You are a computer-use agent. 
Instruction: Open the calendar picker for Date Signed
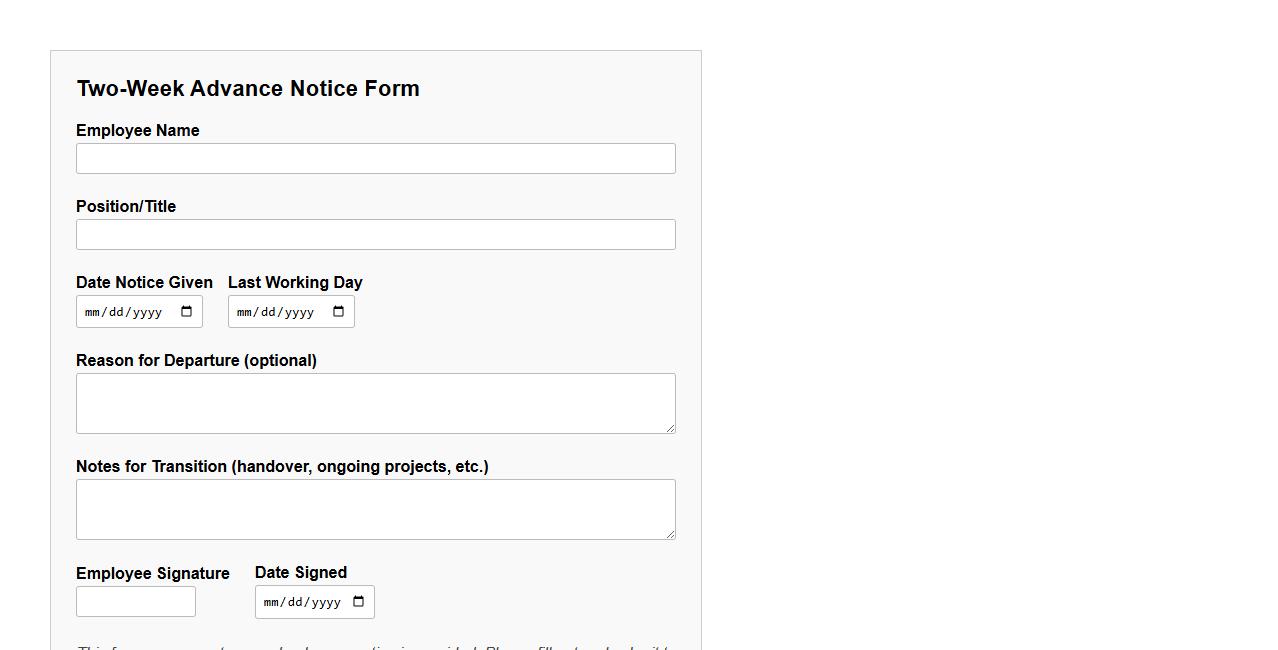[357, 602]
